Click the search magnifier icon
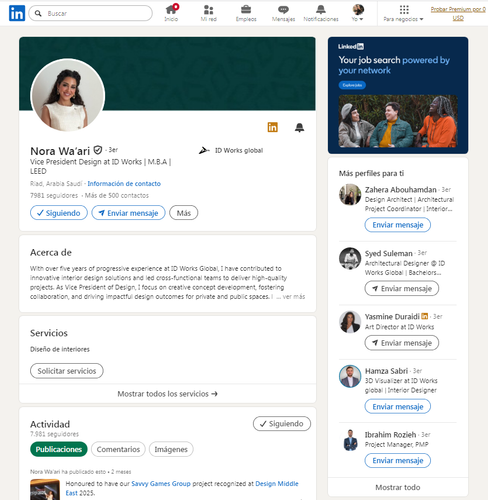 click(38, 13)
